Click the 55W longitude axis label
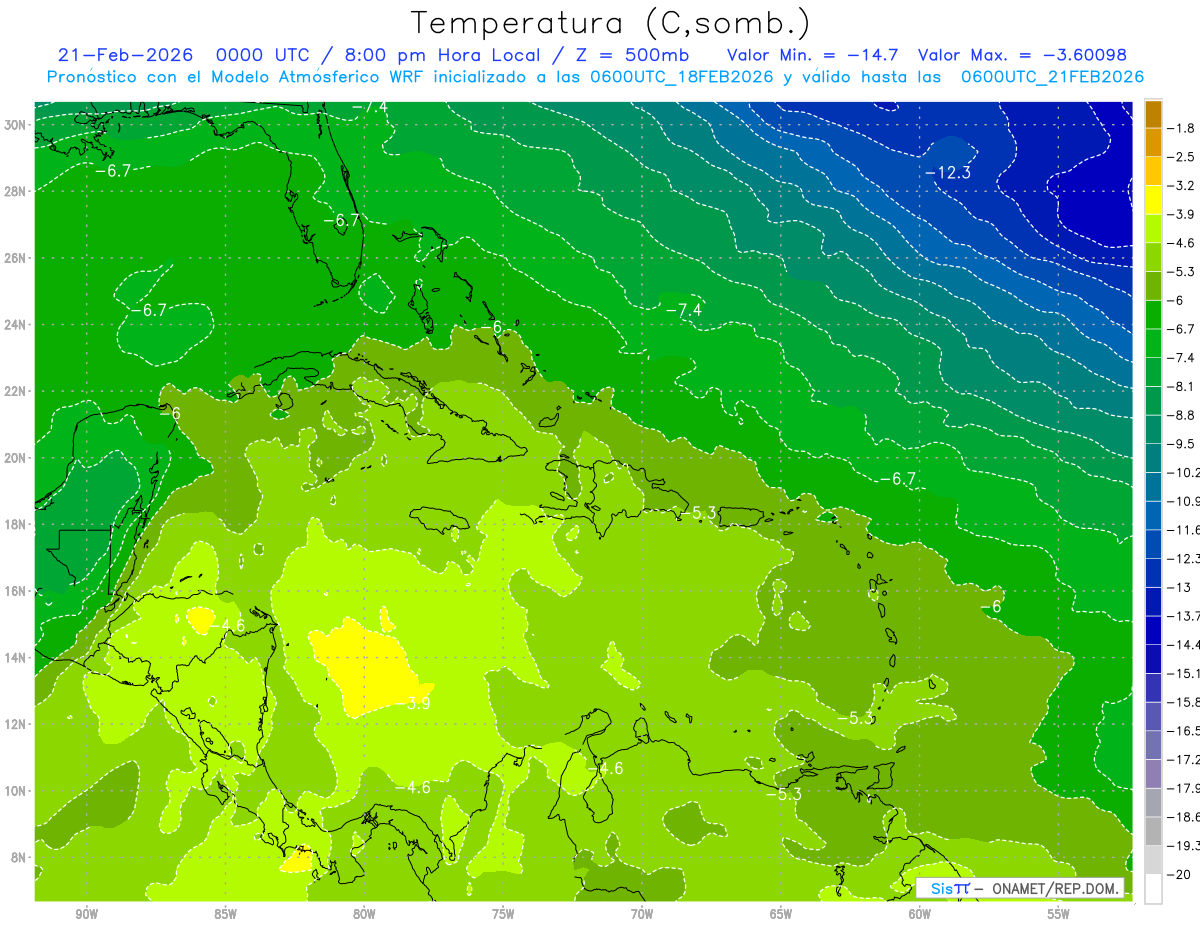 click(x=1058, y=914)
